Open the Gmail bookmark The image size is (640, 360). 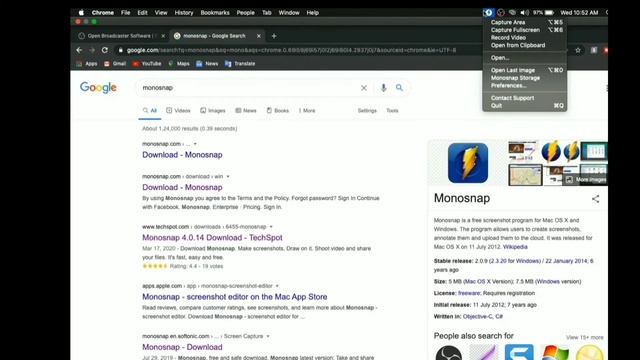pos(115,64)
